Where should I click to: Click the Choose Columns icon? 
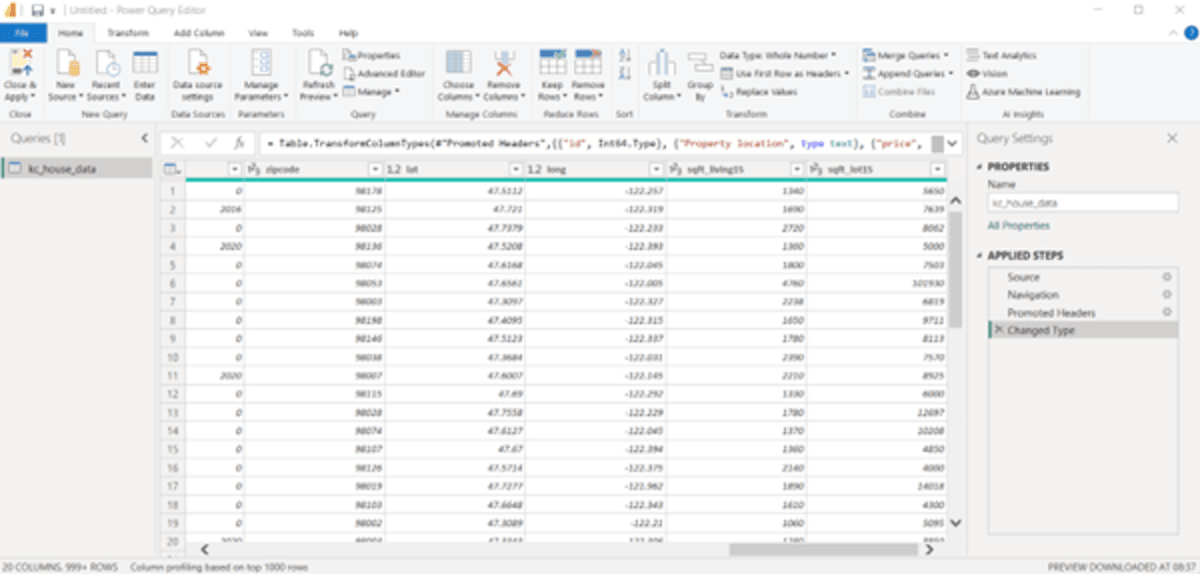(x=458, y=63)
